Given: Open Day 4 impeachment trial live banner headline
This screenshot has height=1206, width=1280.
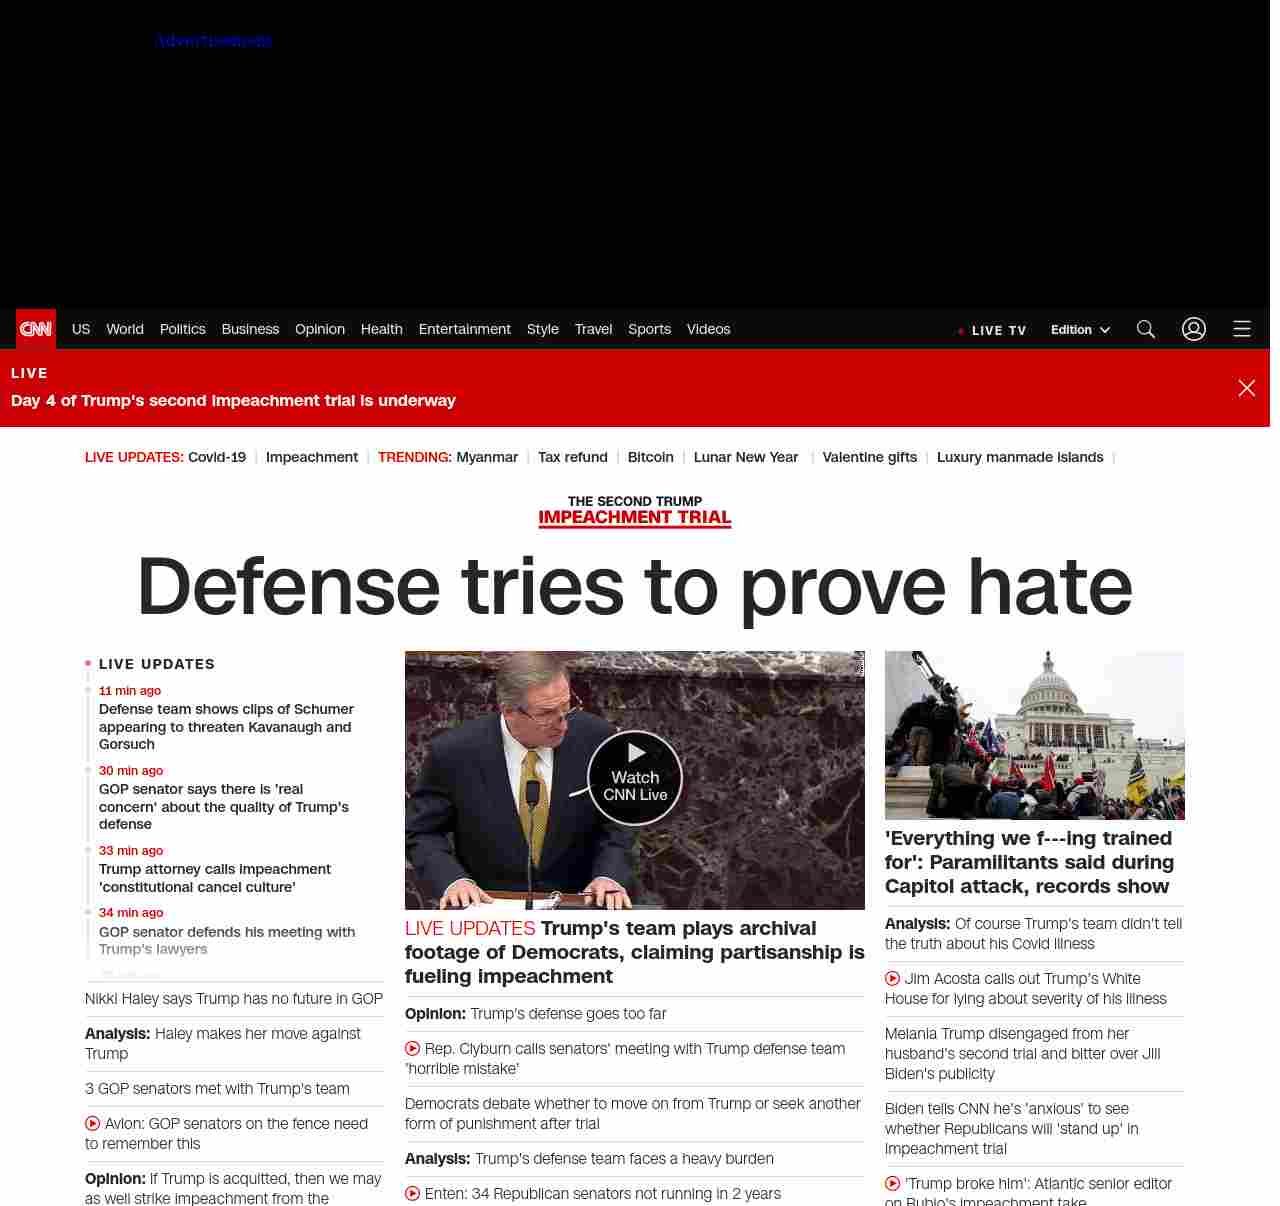Looking at the screenshot, I should click(233, 401).
